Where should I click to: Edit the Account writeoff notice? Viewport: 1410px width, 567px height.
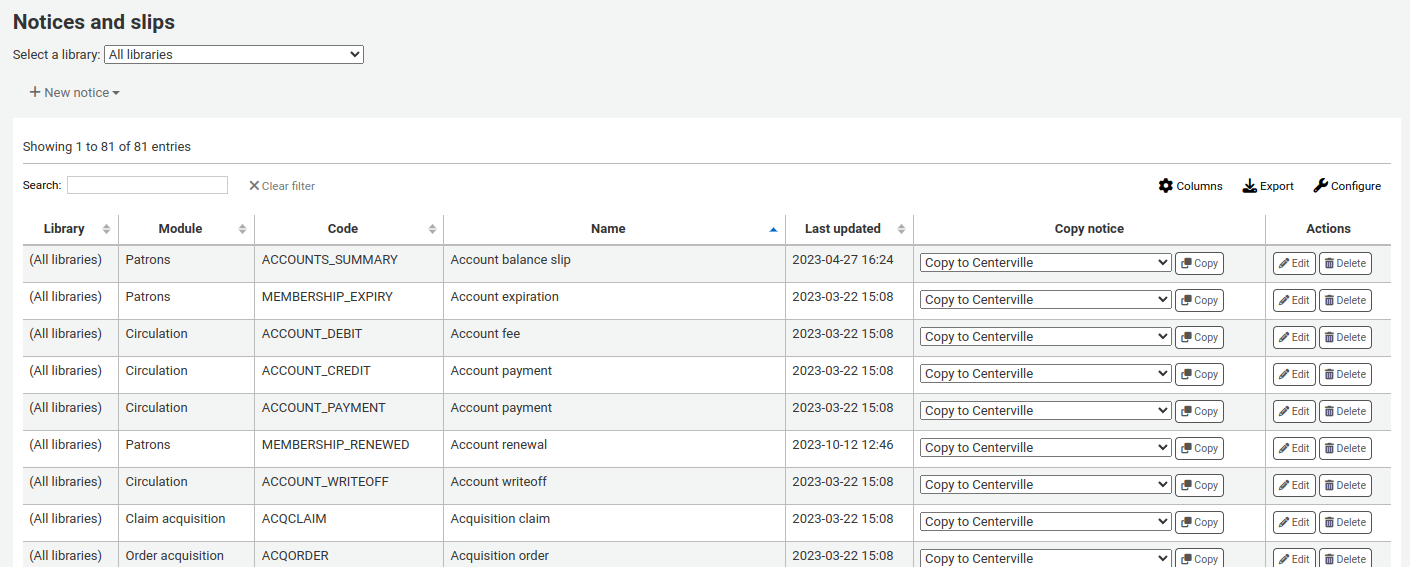click(1294, 486)
